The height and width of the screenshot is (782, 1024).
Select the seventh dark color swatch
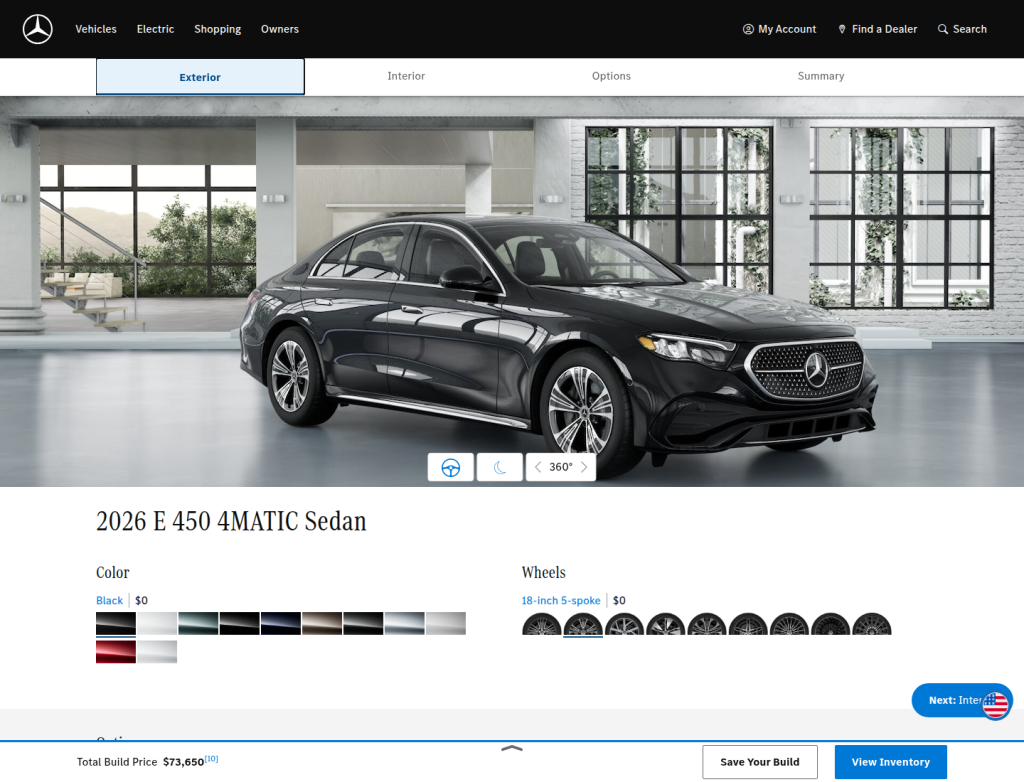pos(363,623)
